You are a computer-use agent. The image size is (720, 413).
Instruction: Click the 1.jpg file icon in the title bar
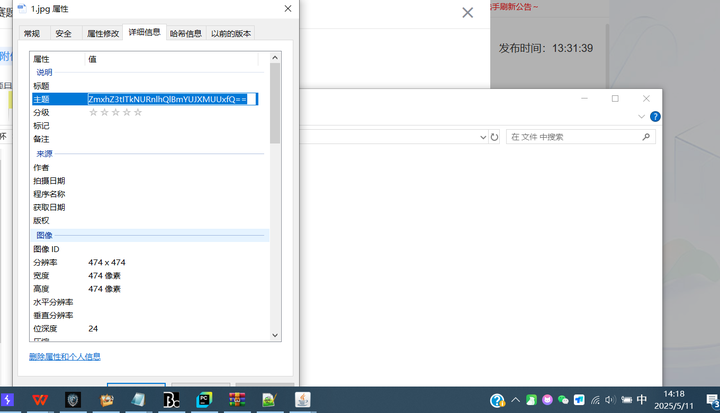(x=22, y=8)
